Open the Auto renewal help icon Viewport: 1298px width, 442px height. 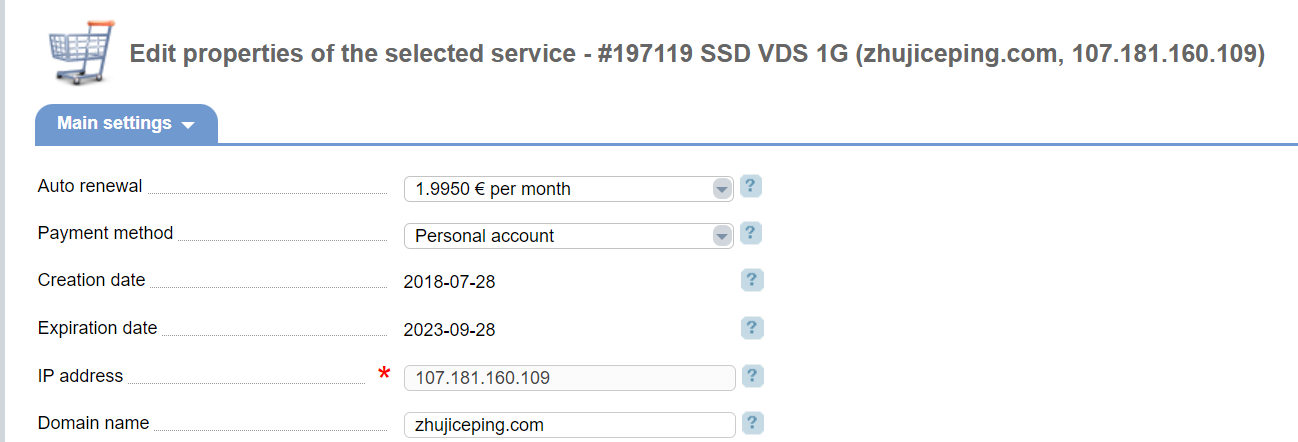[x=752, y=187]
